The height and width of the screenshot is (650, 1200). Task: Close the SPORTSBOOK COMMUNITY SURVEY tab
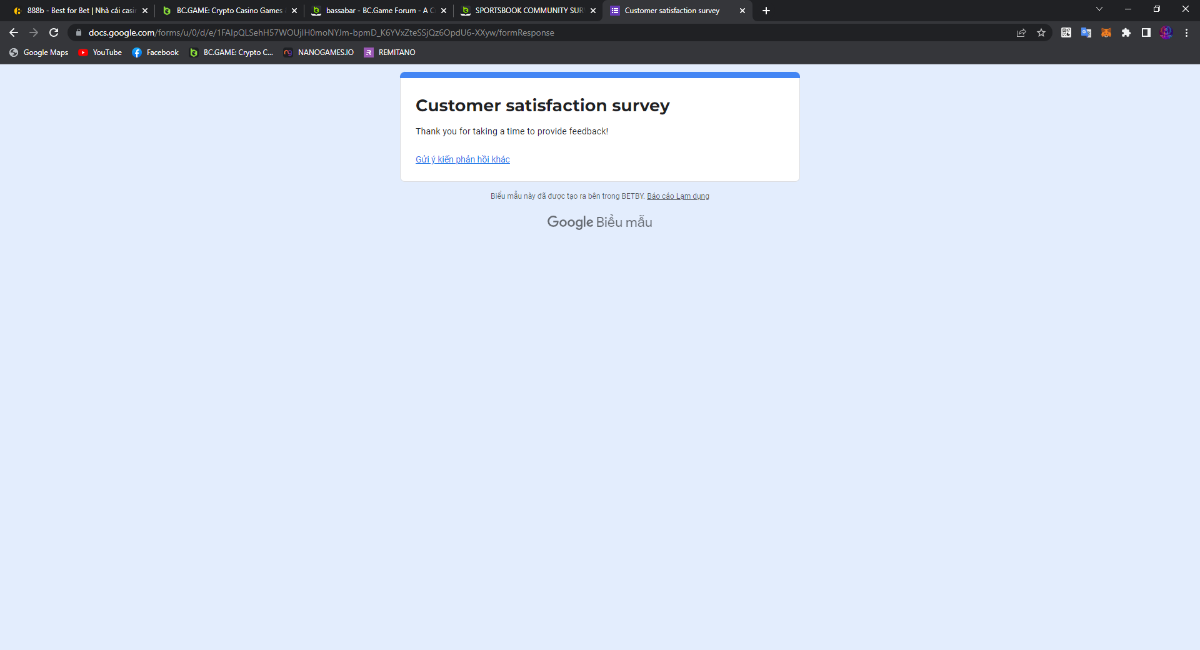(593, 10)
